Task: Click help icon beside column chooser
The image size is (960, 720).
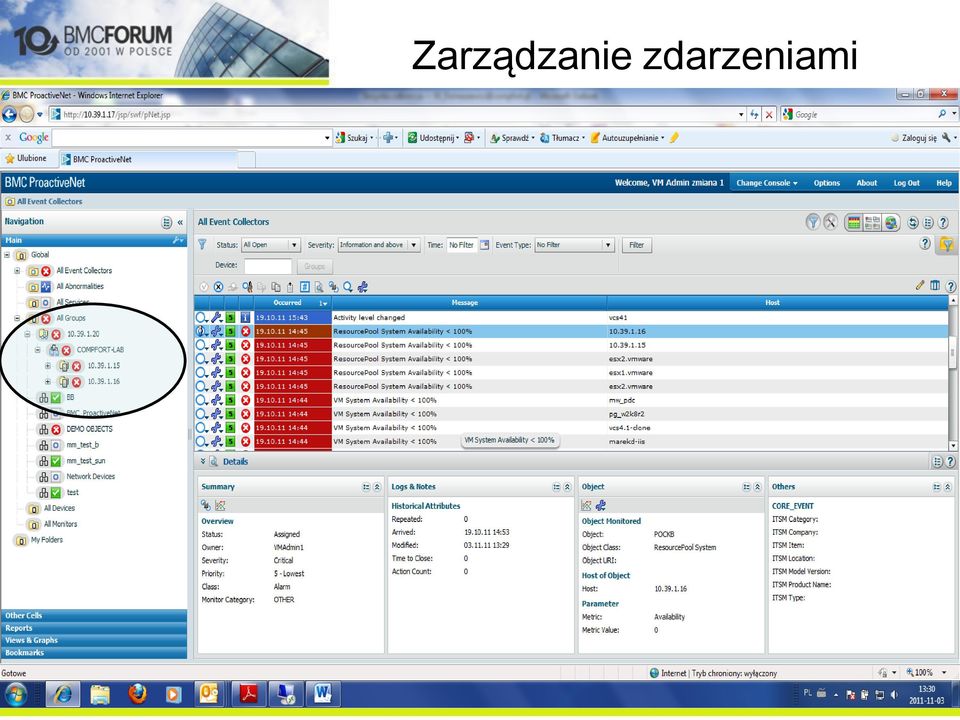Action: click(x=950, y=285)
